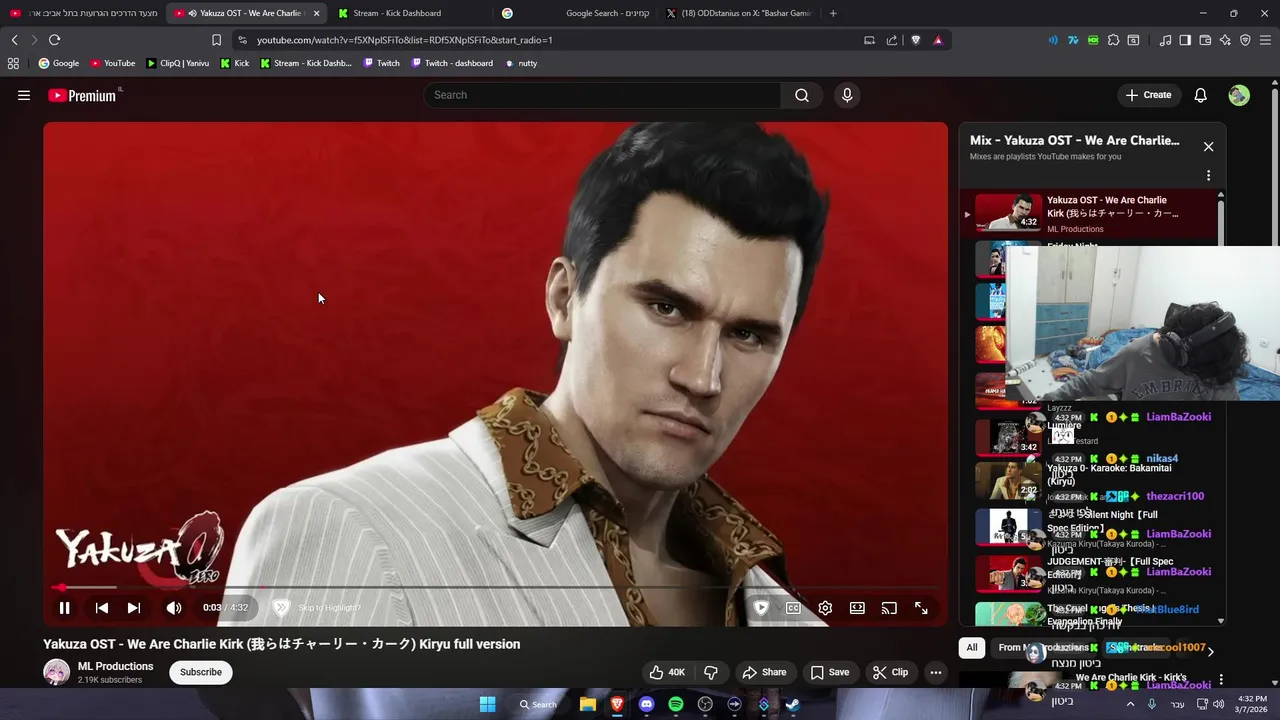
Task: Switch to theater mode
Action: 857,608
